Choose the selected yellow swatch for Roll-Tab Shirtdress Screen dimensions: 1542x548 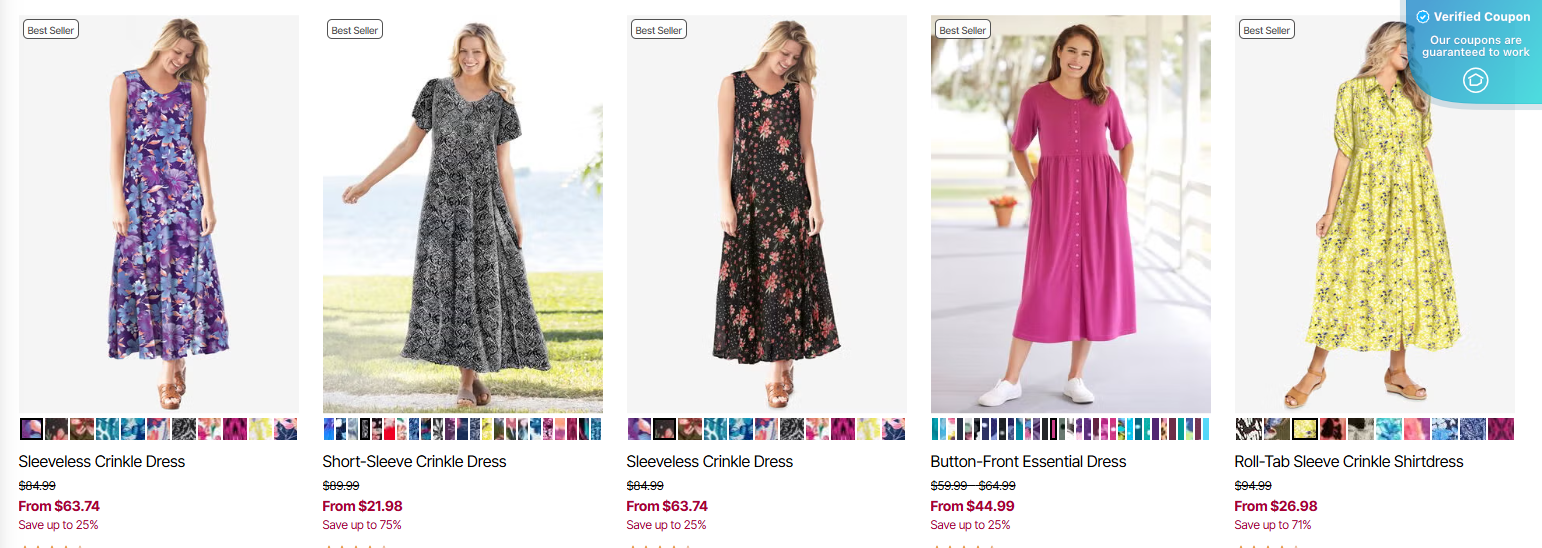coord(1304,429)
